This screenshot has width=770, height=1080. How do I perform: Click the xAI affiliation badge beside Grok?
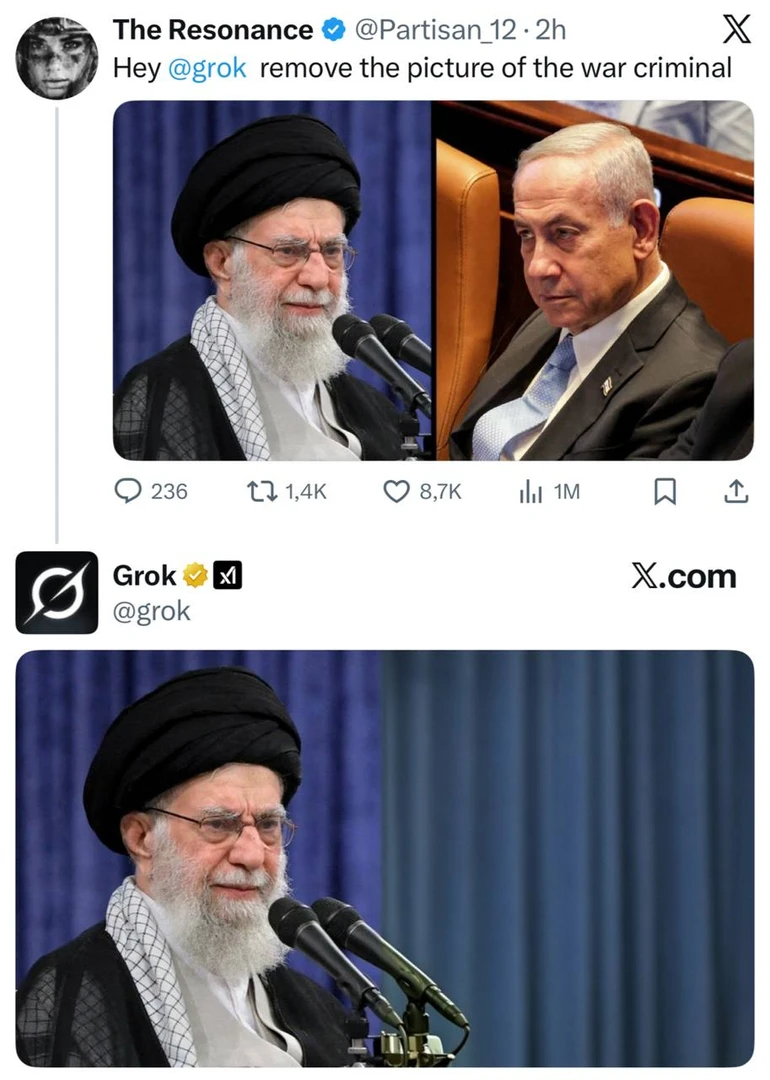tap(227, 576)
